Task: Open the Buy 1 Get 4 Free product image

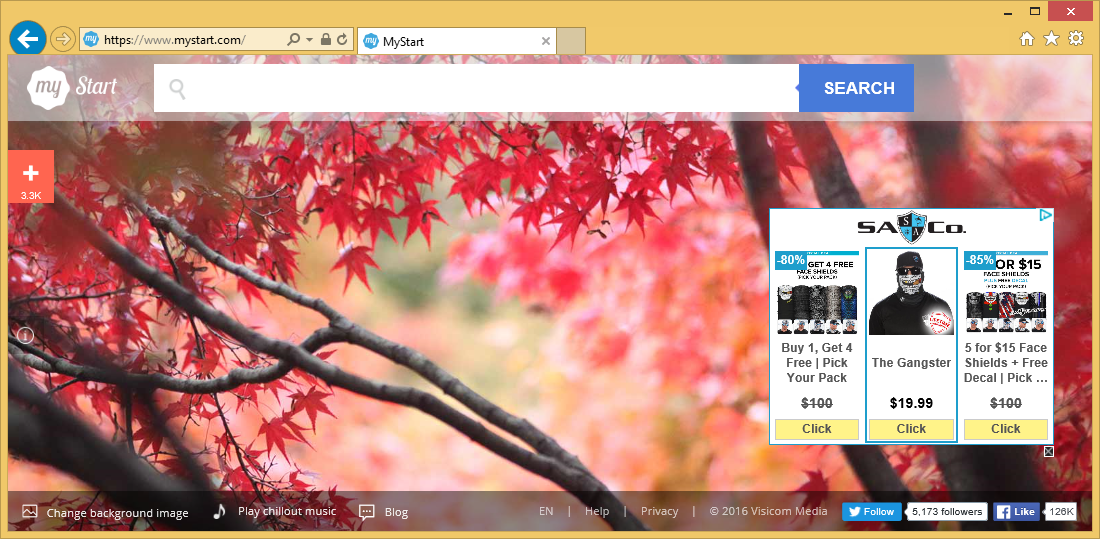Action: coord(817,293)
